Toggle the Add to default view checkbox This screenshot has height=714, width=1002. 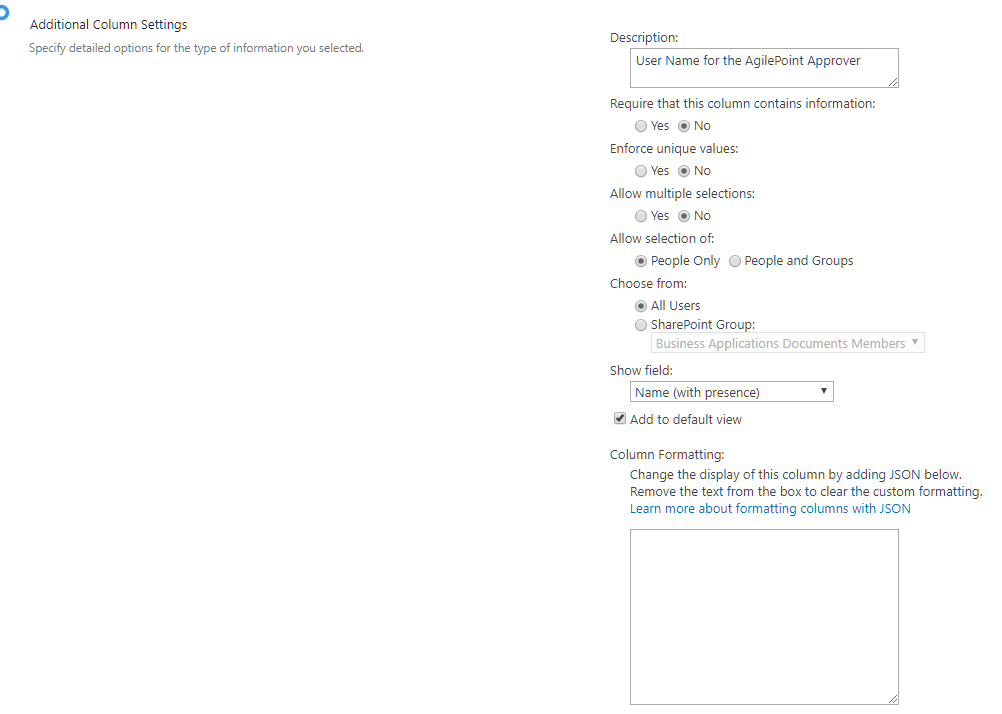click(620, 419)
